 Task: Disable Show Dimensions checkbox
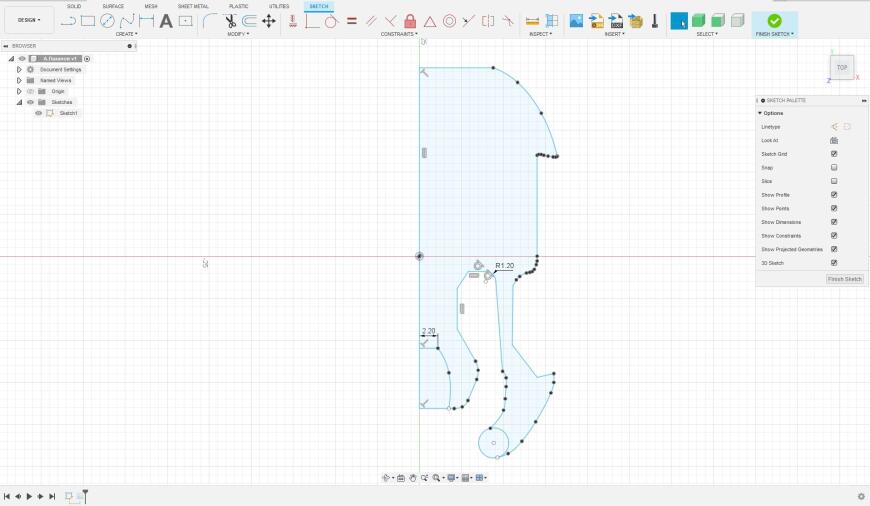pyautogui.click(x=834, y=222)
